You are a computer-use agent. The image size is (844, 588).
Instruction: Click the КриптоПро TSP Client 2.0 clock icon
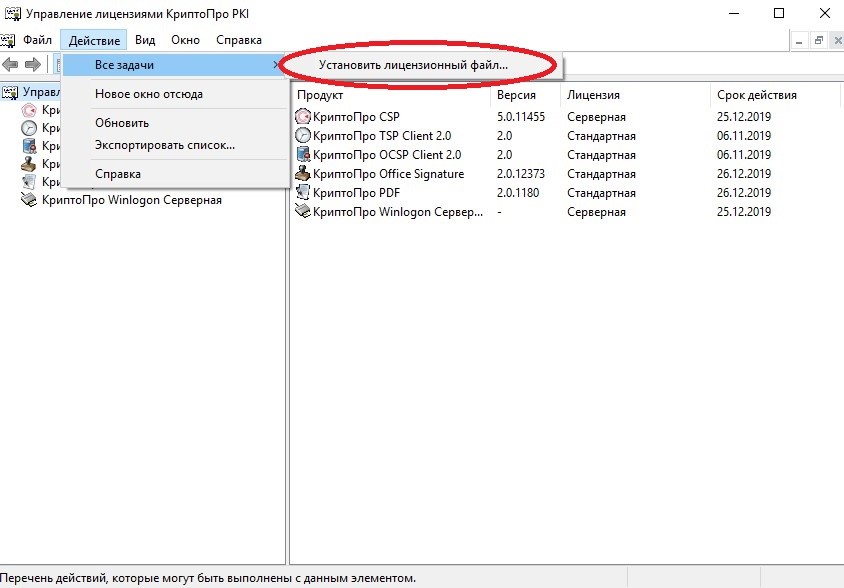click(x=303, y=135)
